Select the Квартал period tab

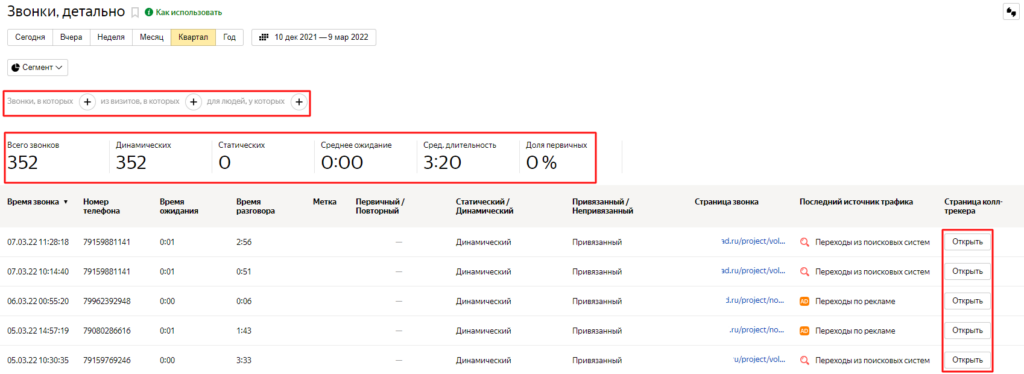pyautogui.click(x=193, y=37)
